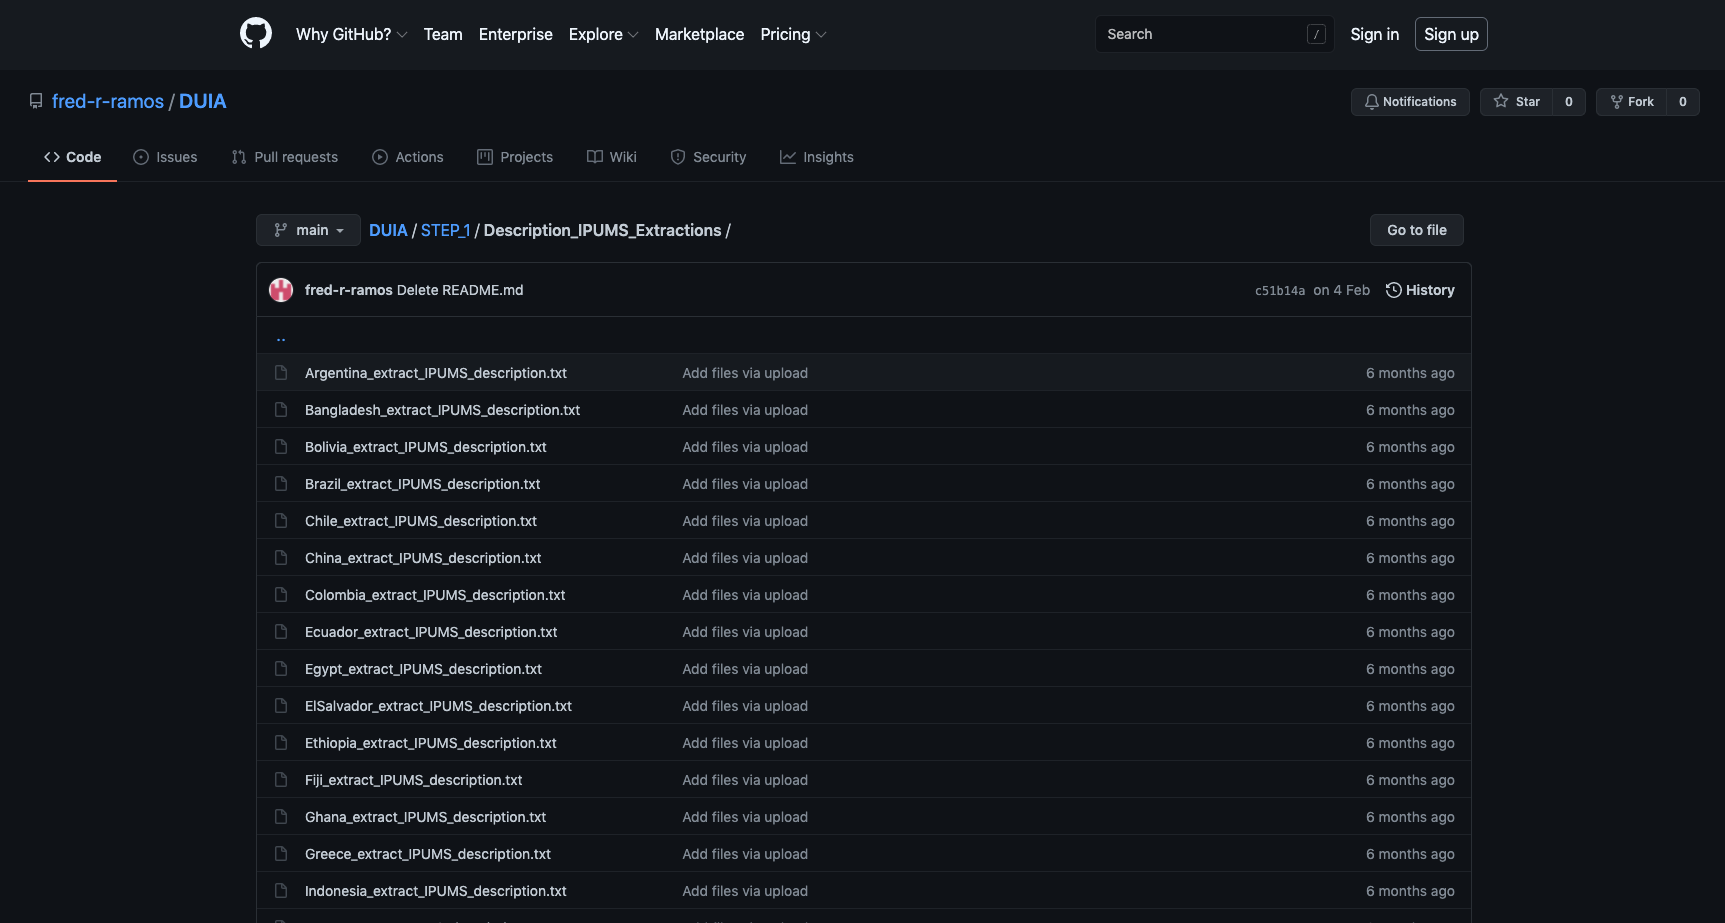Viewport: 1725px width, 923px height.
Task: Open the main branch dropdown
Action: [308, 230]
